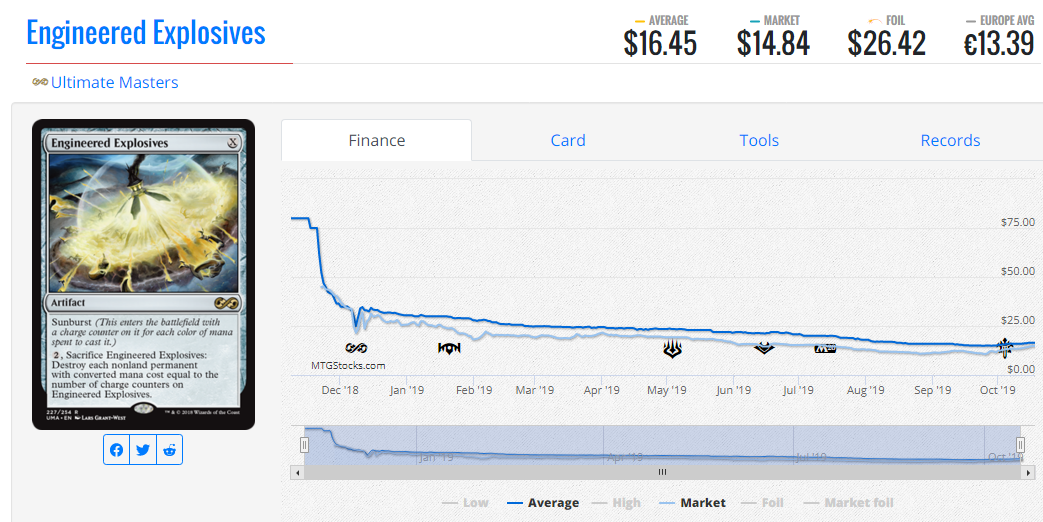Click the Apr '19 axis label
This screenshot has width=1043, height=522.
coord(601,390)
